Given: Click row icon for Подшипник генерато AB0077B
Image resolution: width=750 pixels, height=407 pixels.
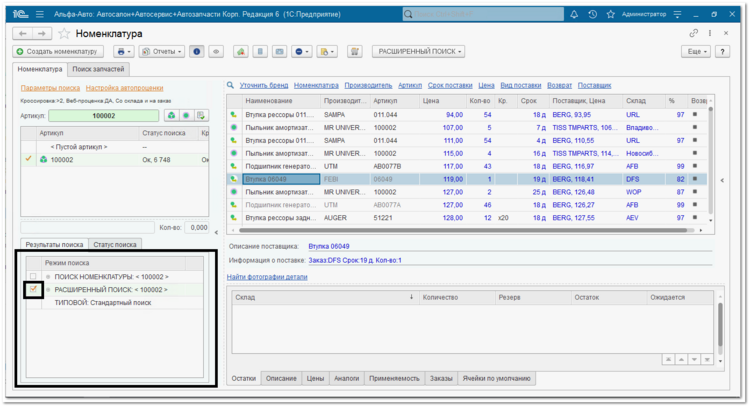Looking at the screenshot, I should pyautogui.click(x=234, y=166).
